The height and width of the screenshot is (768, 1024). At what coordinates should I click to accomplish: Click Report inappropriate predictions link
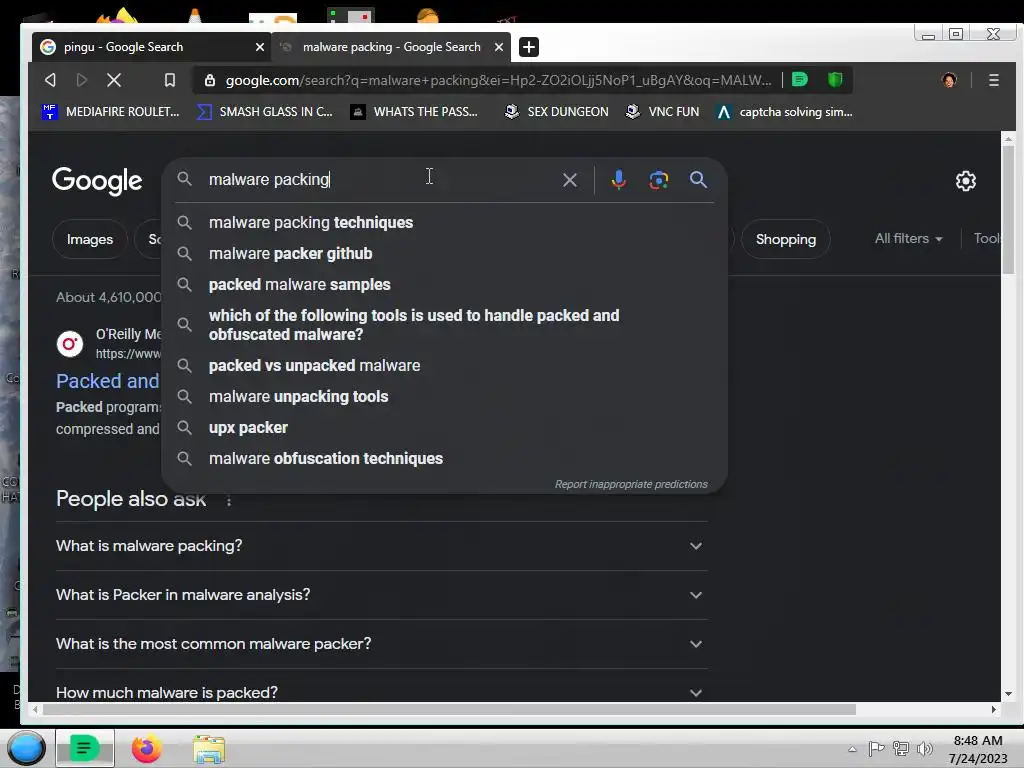631,484
